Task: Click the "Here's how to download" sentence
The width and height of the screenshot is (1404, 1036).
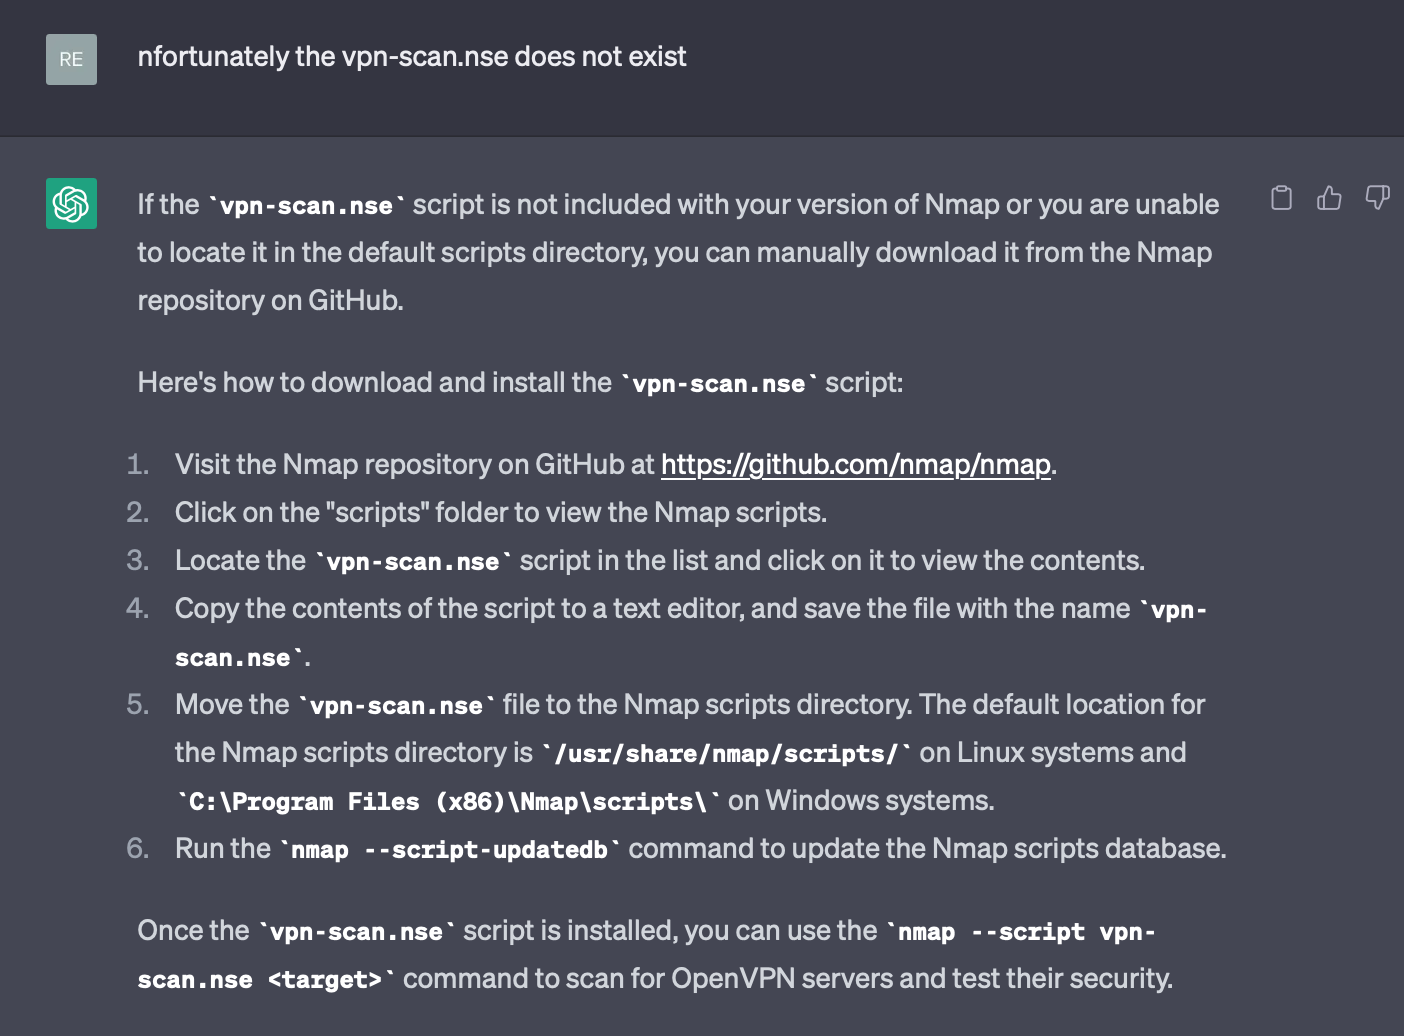Action: point(520,383)
